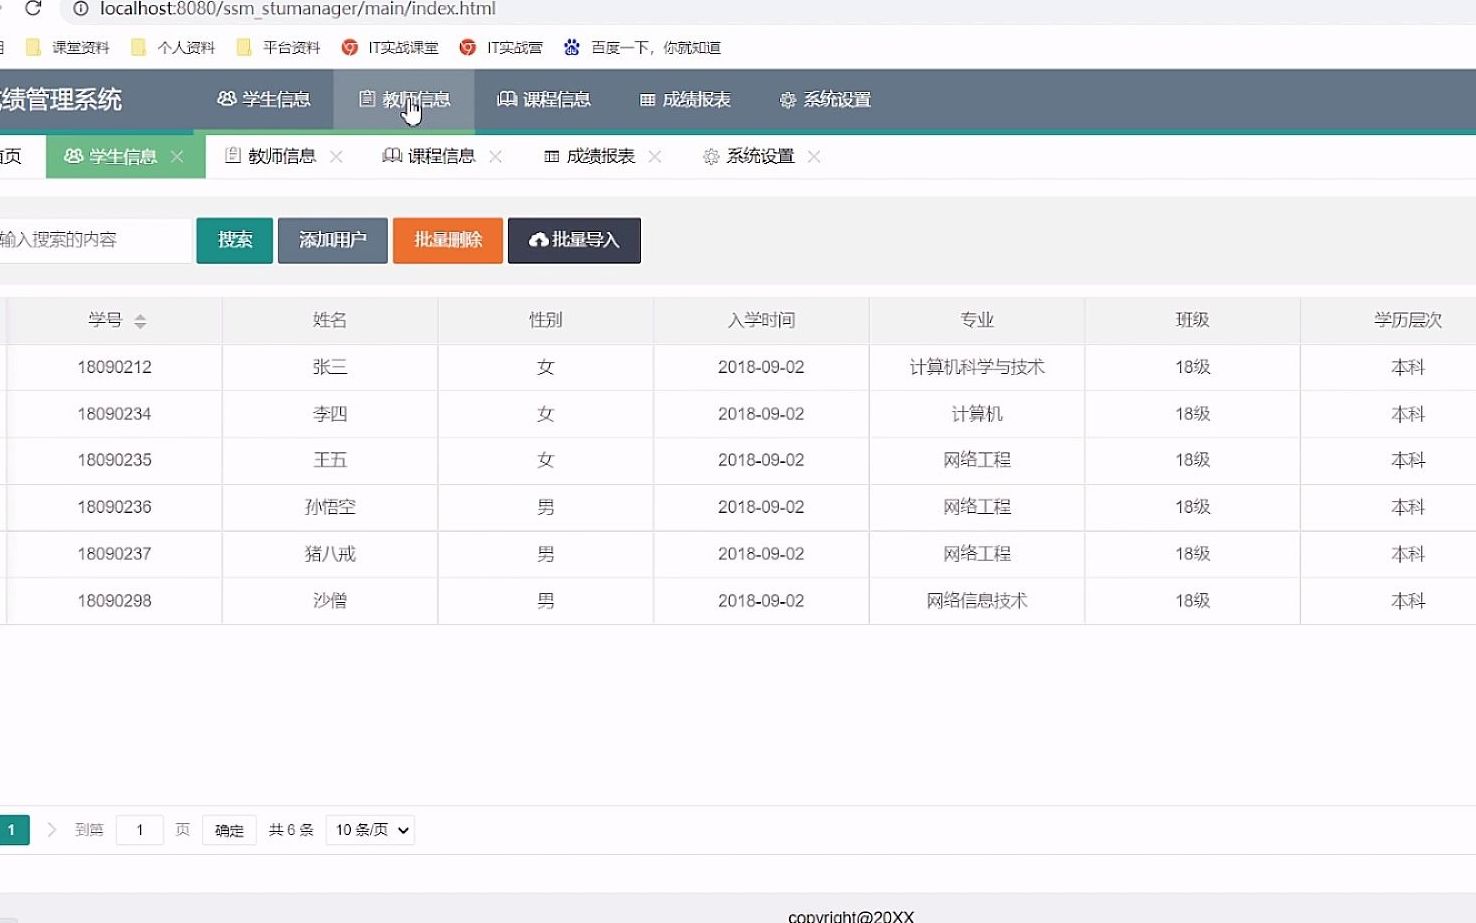The height and width of the screenshot is (923, 1476).
Task: Open the IT实战营 bookmark
Action: [501, 47]
